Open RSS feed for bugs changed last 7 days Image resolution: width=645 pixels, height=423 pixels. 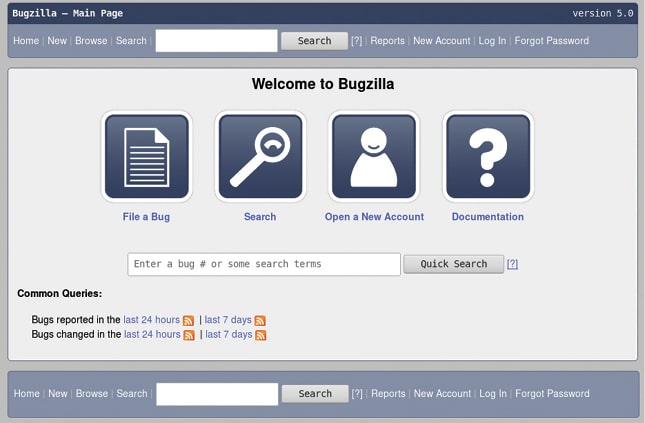(x=261, y=335)
